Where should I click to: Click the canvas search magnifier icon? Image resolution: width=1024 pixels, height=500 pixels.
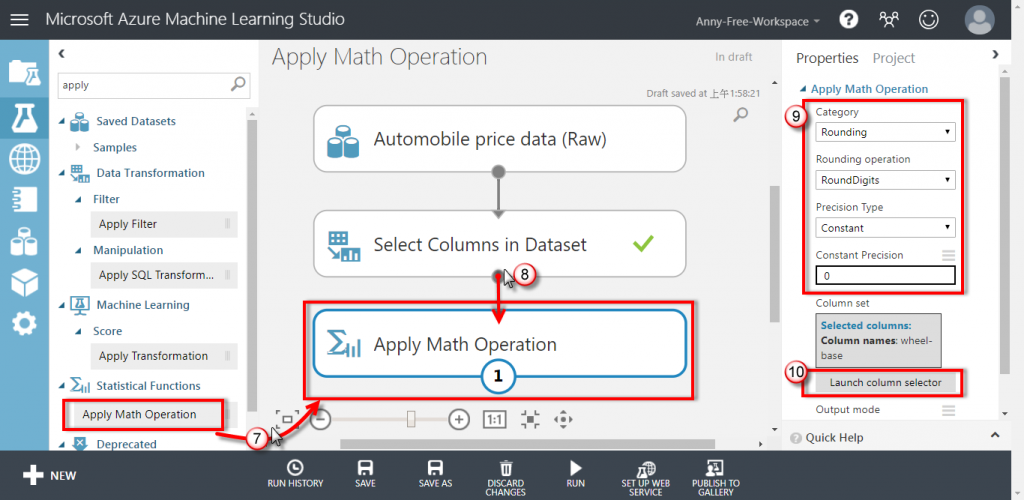pos(741,116)
